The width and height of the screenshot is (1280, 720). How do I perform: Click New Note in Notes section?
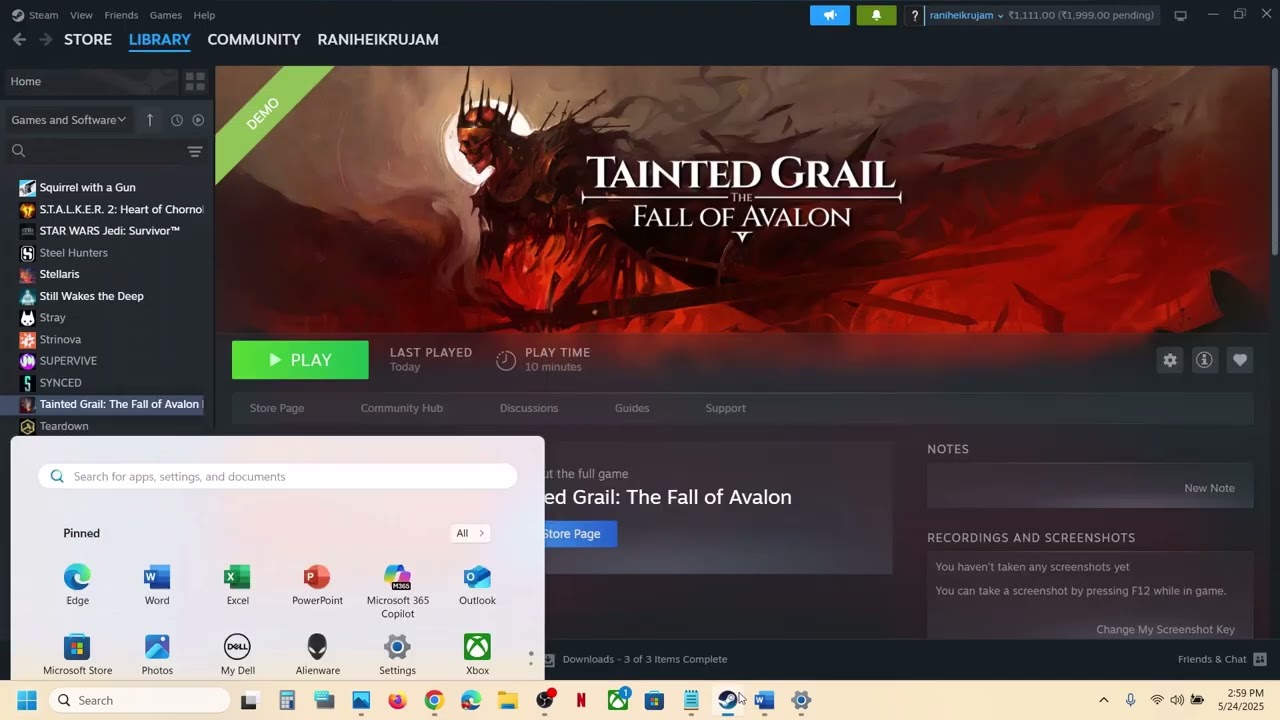(1209, 488)
